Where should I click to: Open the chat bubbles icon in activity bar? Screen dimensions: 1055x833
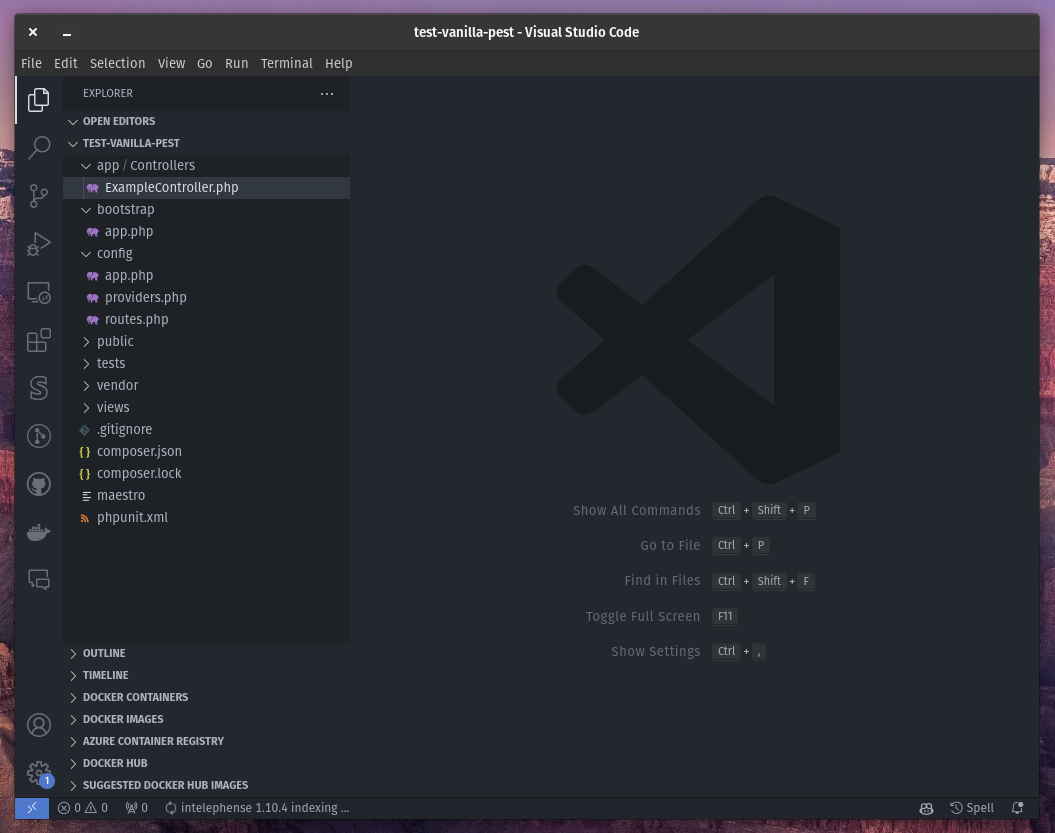point(38,579)
